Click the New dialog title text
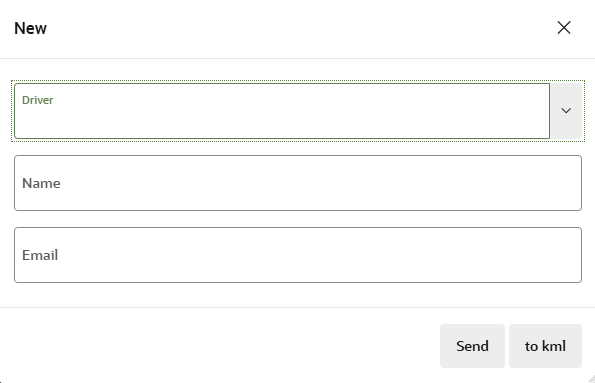This screenshot has height=383, width=595. tap(30, 28)
